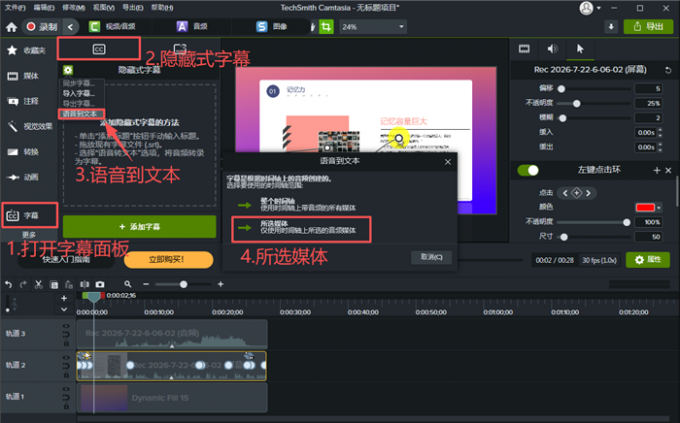Adjust the 偏移 offset slider
This screenshot has height=423, width=680.
coord(561,89)
